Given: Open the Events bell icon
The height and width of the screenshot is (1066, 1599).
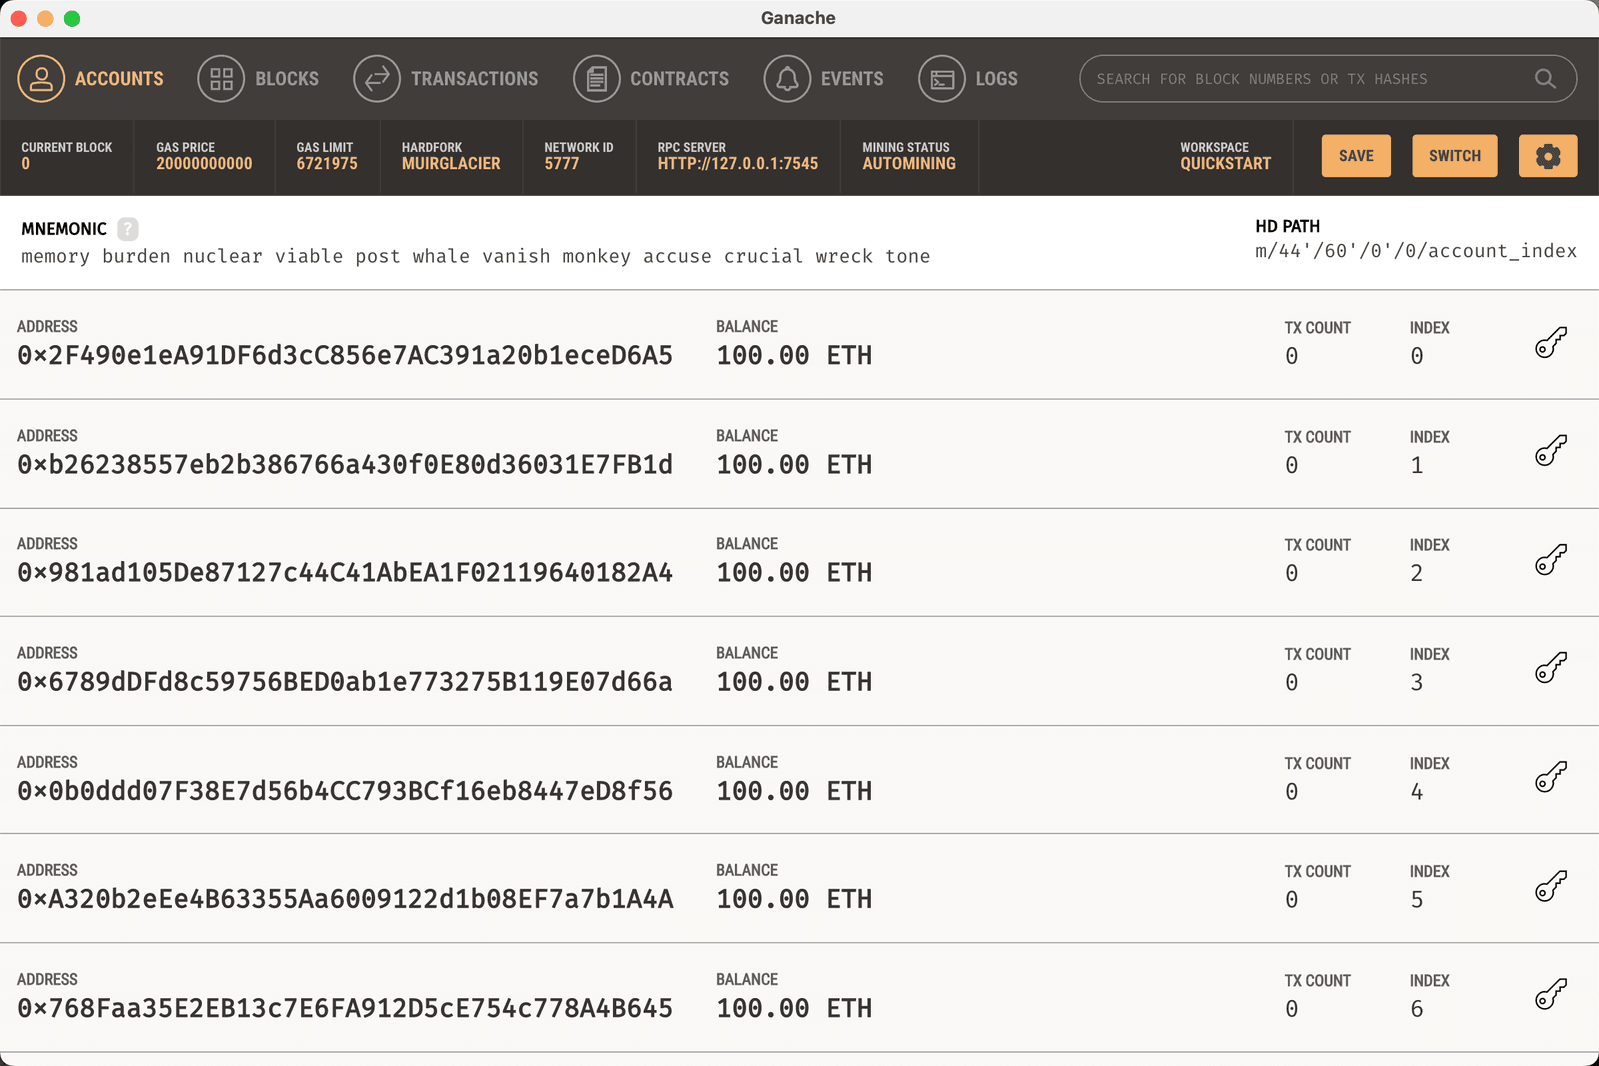Looking at the screenshot, I should tap(788, 79).
